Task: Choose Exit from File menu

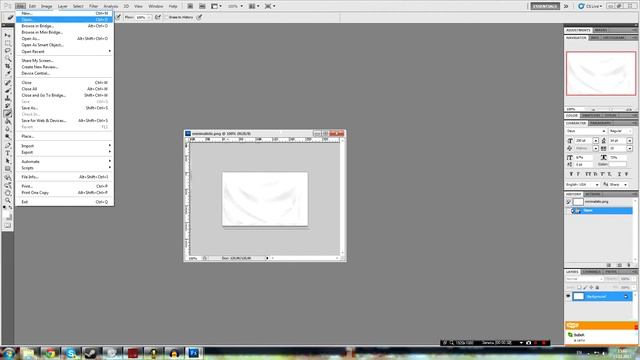Action: pyautogui.click(x=65, y=202)
